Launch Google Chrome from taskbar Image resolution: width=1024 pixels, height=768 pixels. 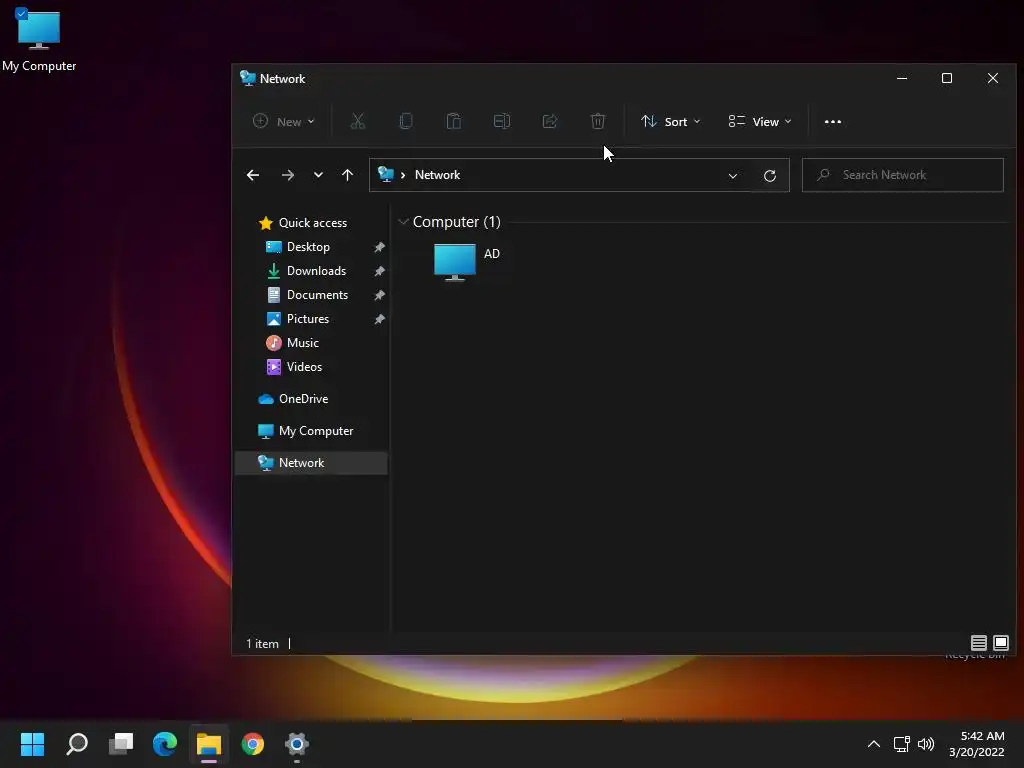(x=253, y=744)
